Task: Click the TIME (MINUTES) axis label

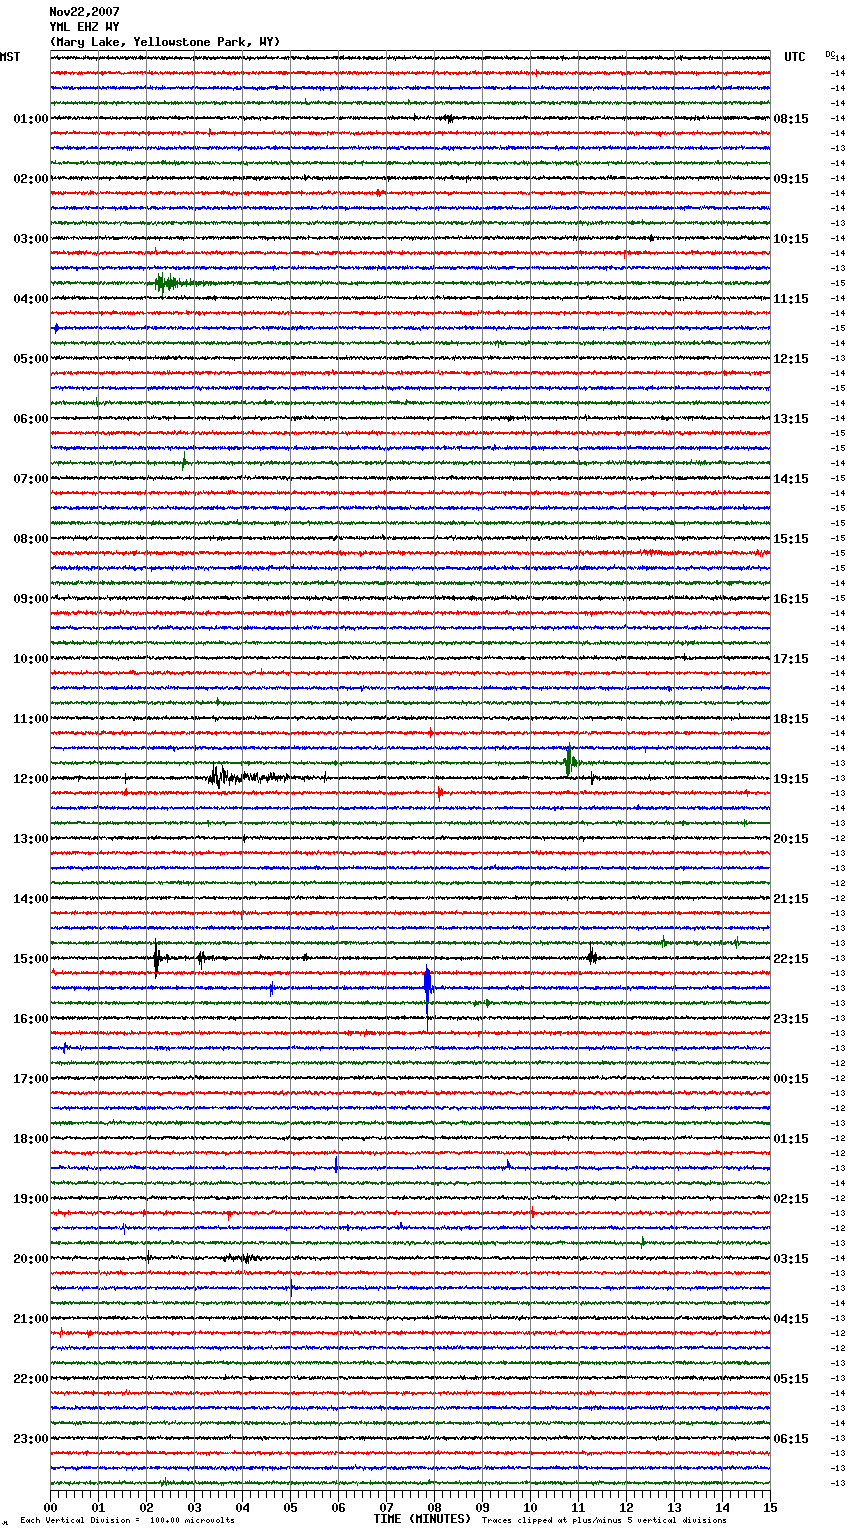Action: point(422,1519)
